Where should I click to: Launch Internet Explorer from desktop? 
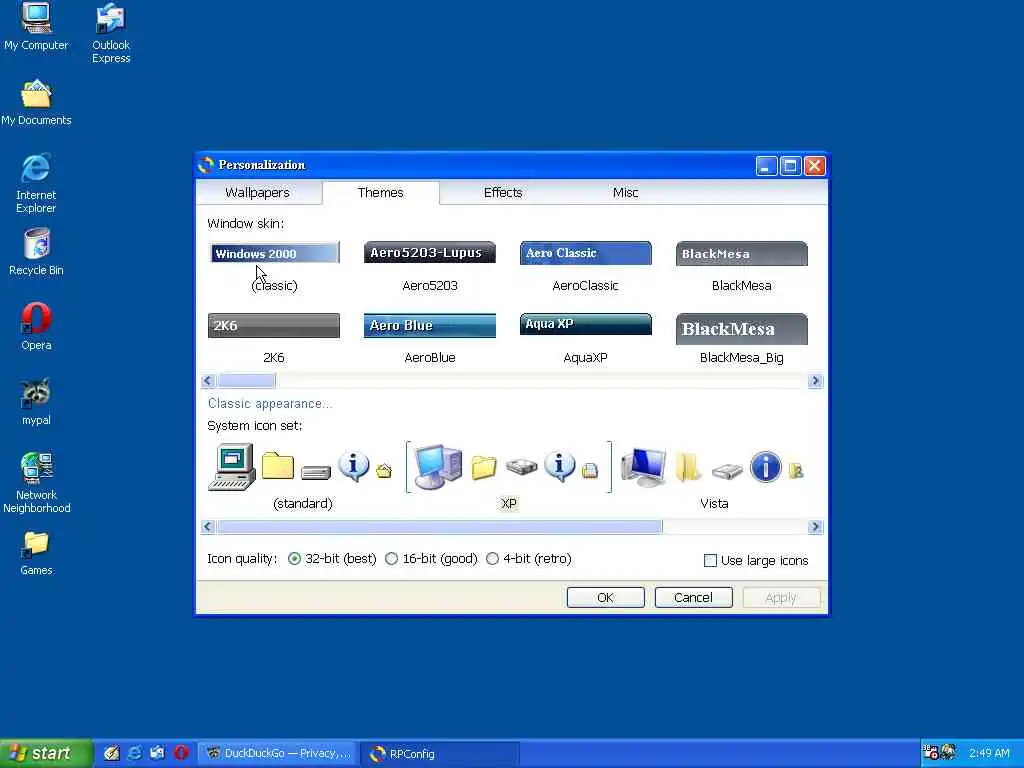tap(36, 184)
